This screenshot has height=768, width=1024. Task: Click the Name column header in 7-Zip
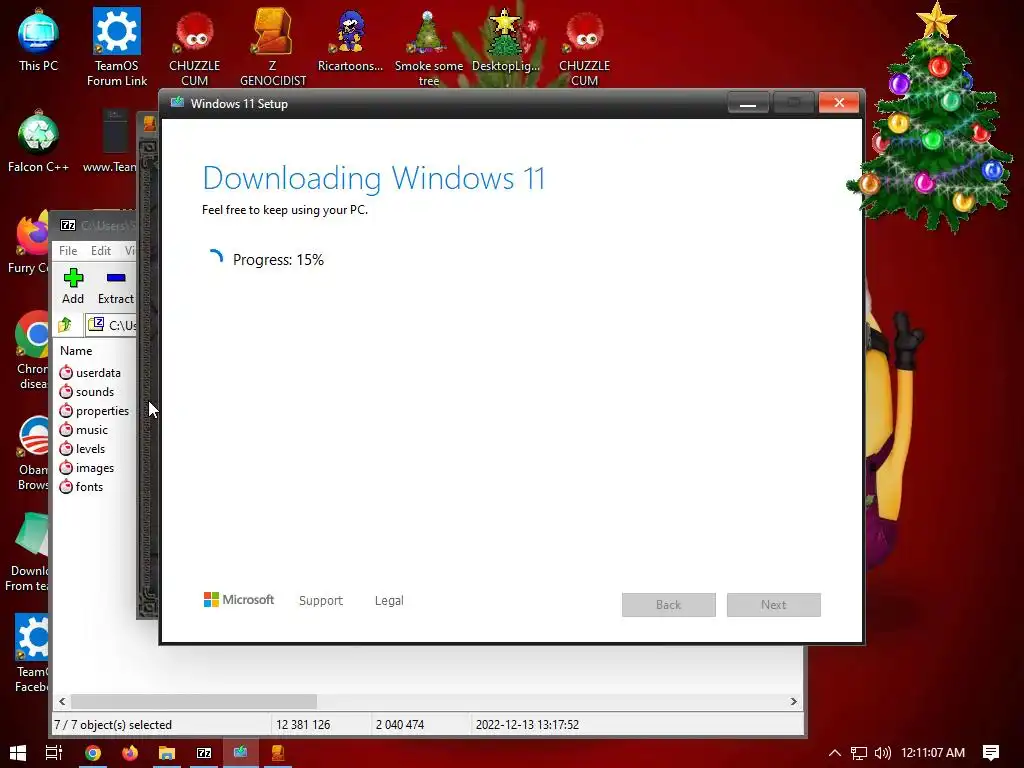[x=76, y=351]
